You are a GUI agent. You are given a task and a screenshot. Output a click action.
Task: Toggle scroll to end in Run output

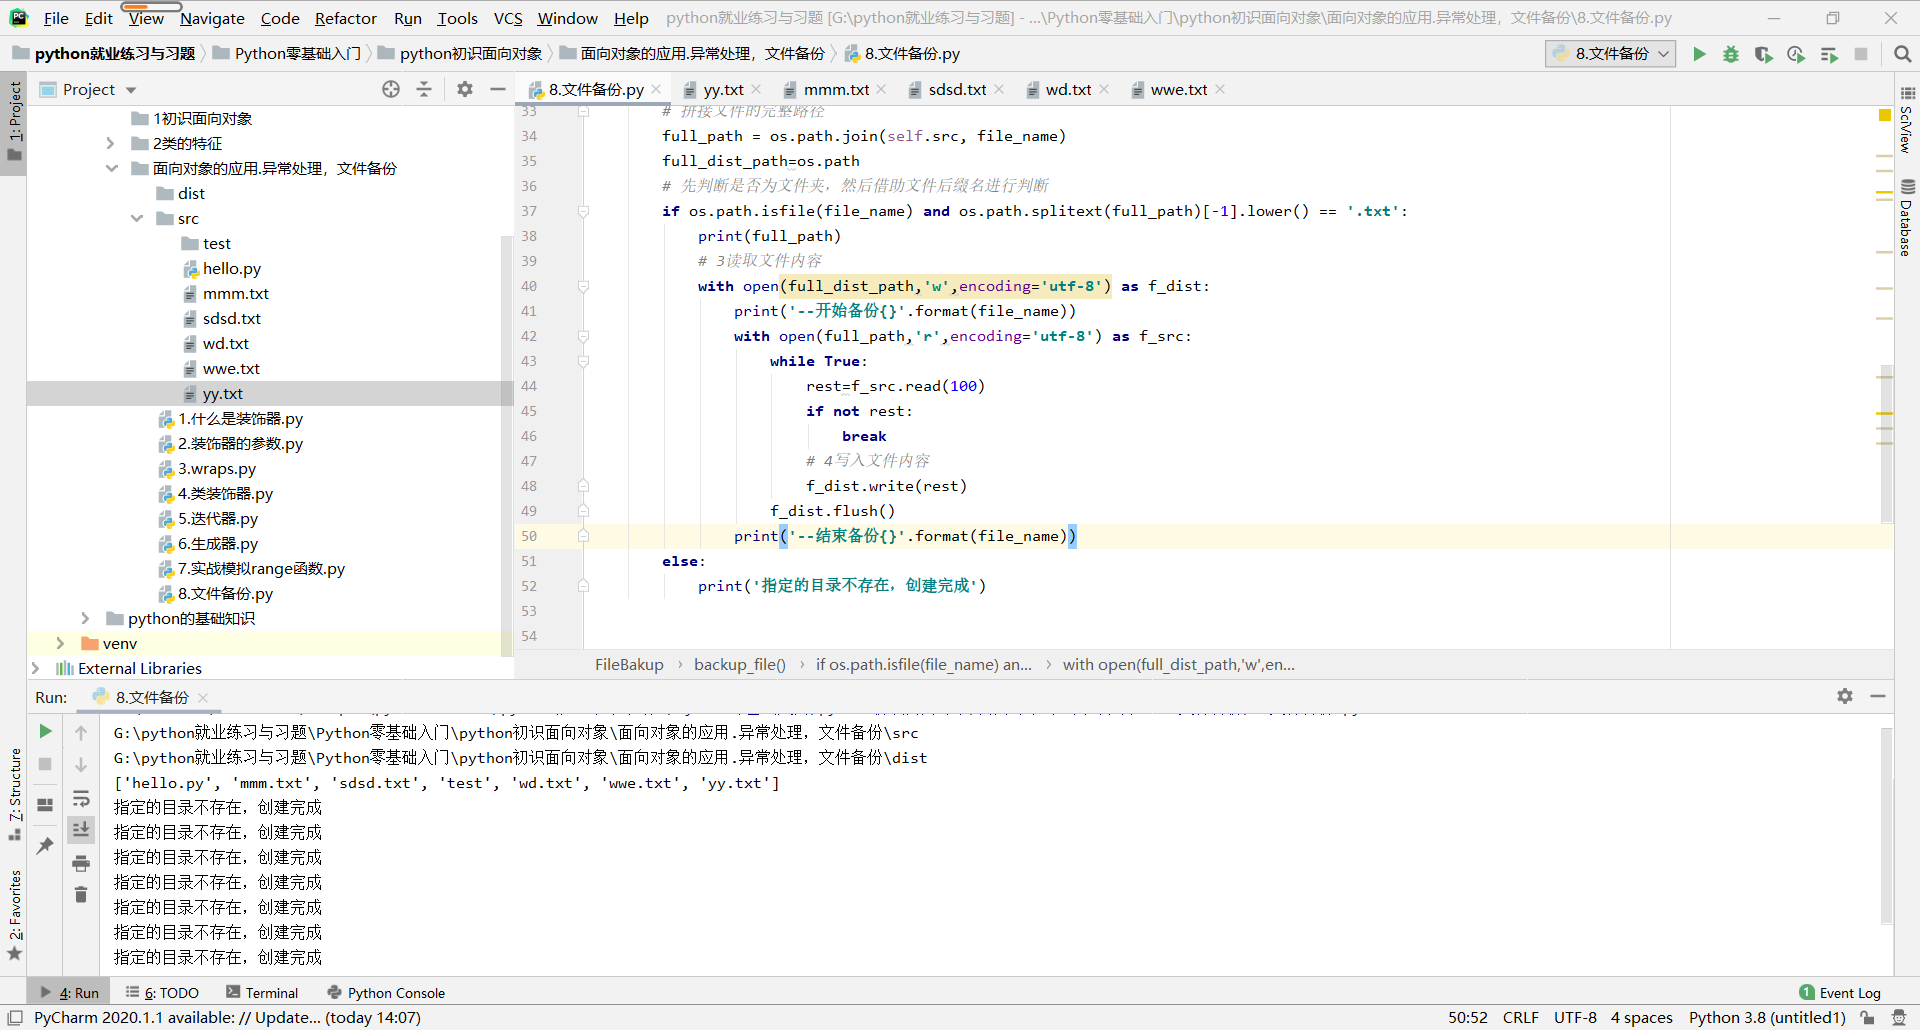(81, 829)
